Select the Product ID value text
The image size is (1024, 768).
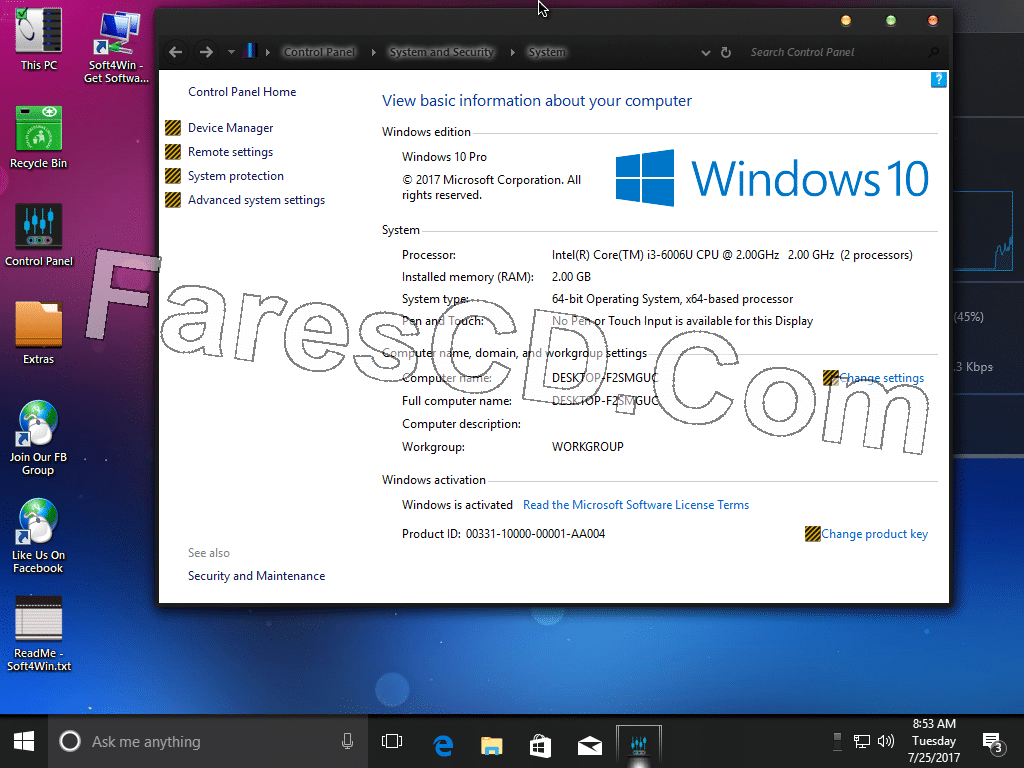536,534
